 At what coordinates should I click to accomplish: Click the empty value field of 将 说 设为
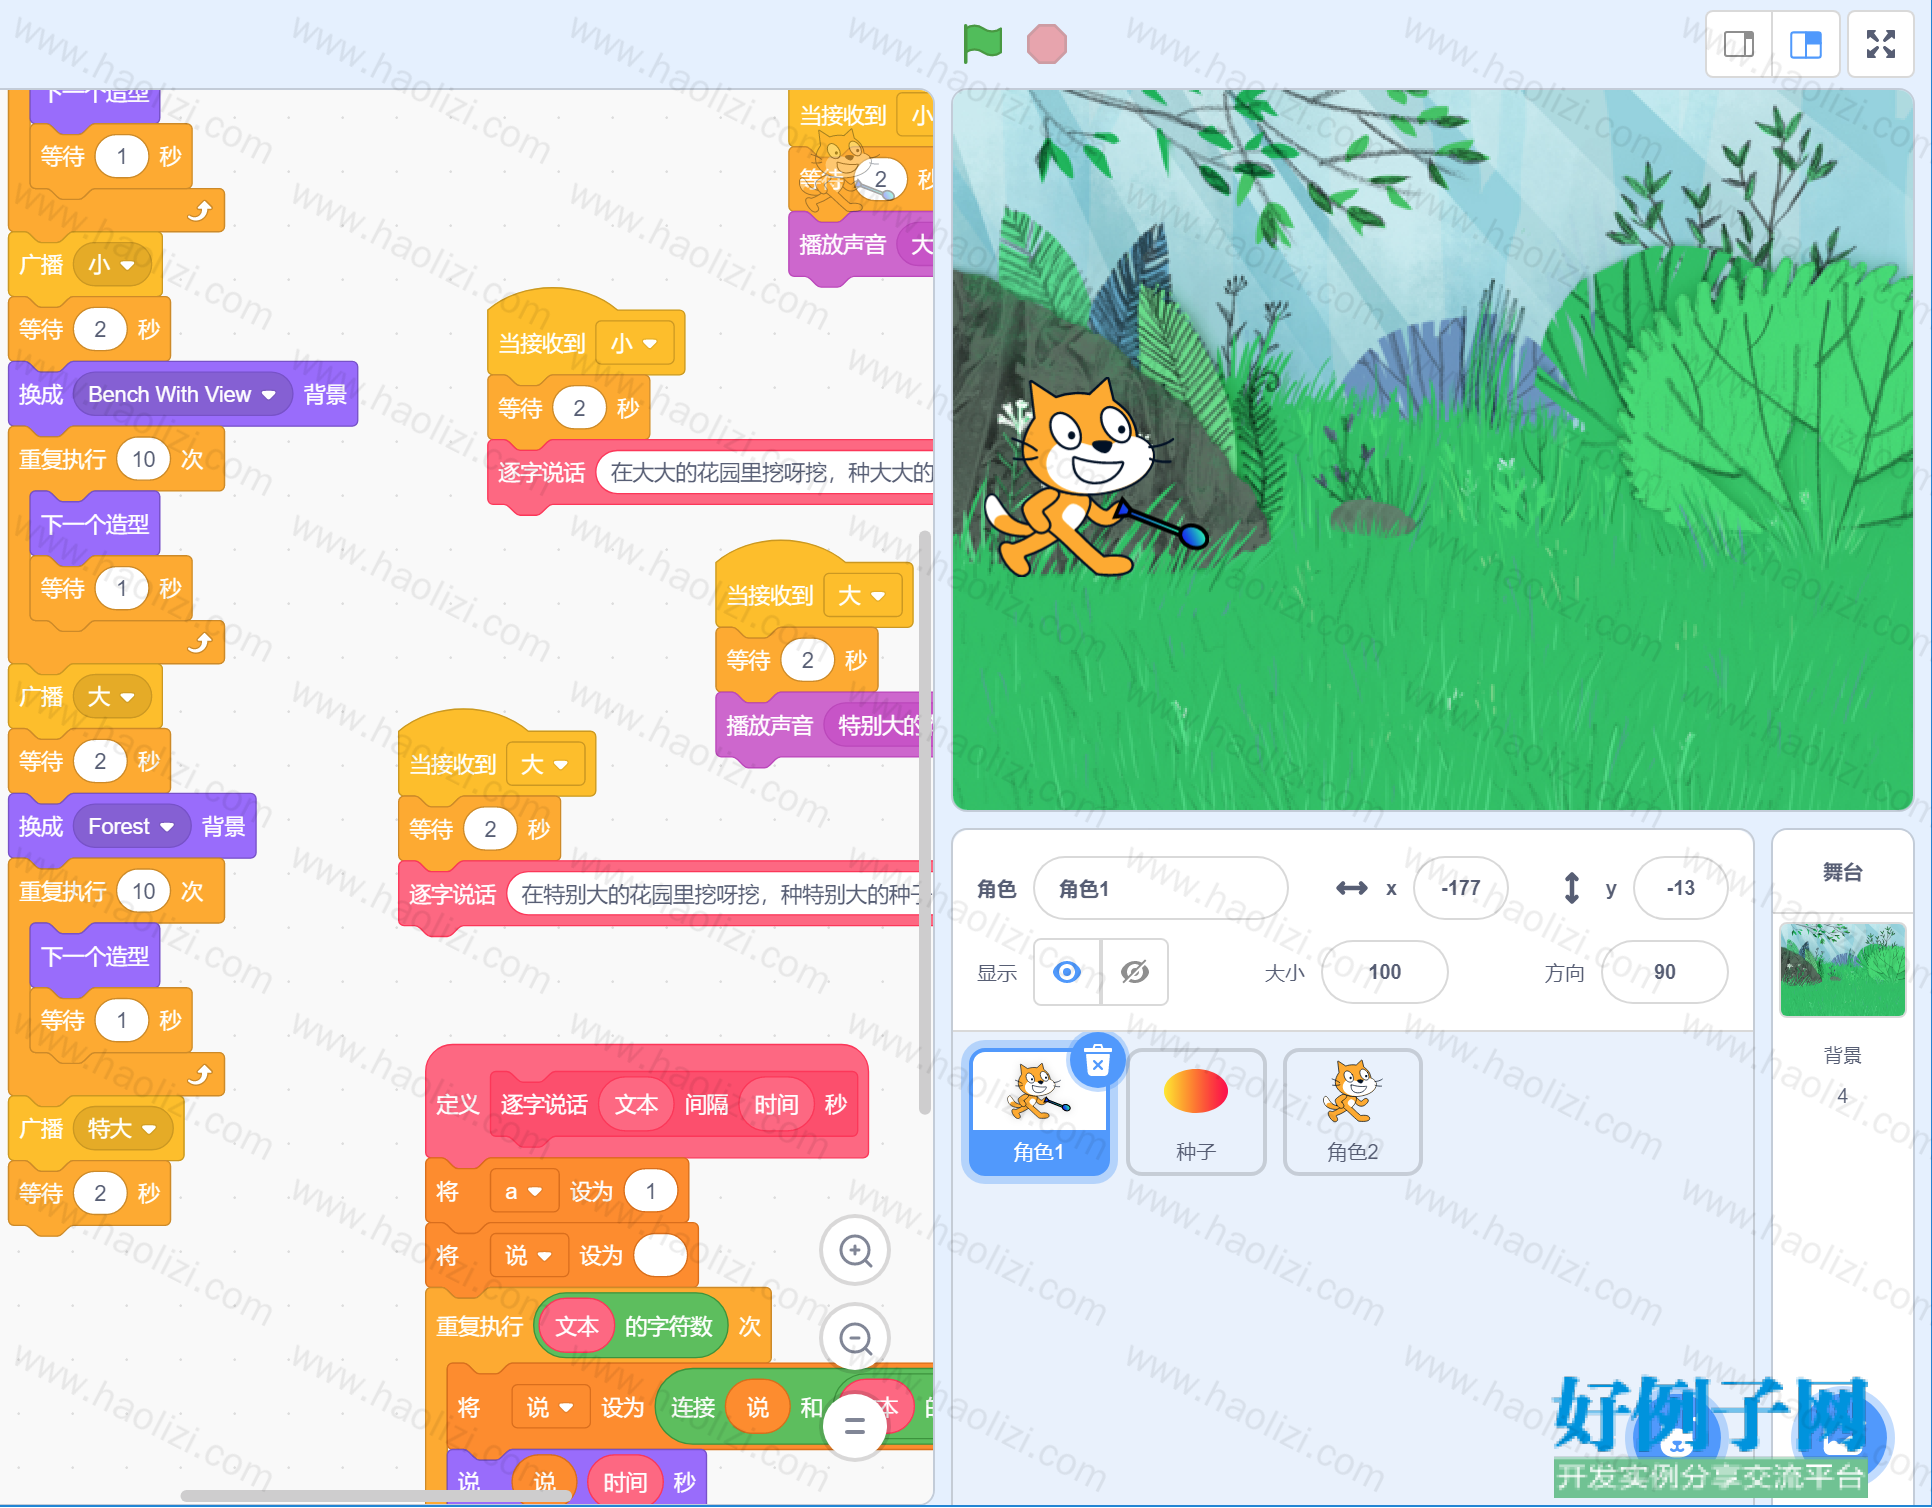click(x=661, y=1256)
